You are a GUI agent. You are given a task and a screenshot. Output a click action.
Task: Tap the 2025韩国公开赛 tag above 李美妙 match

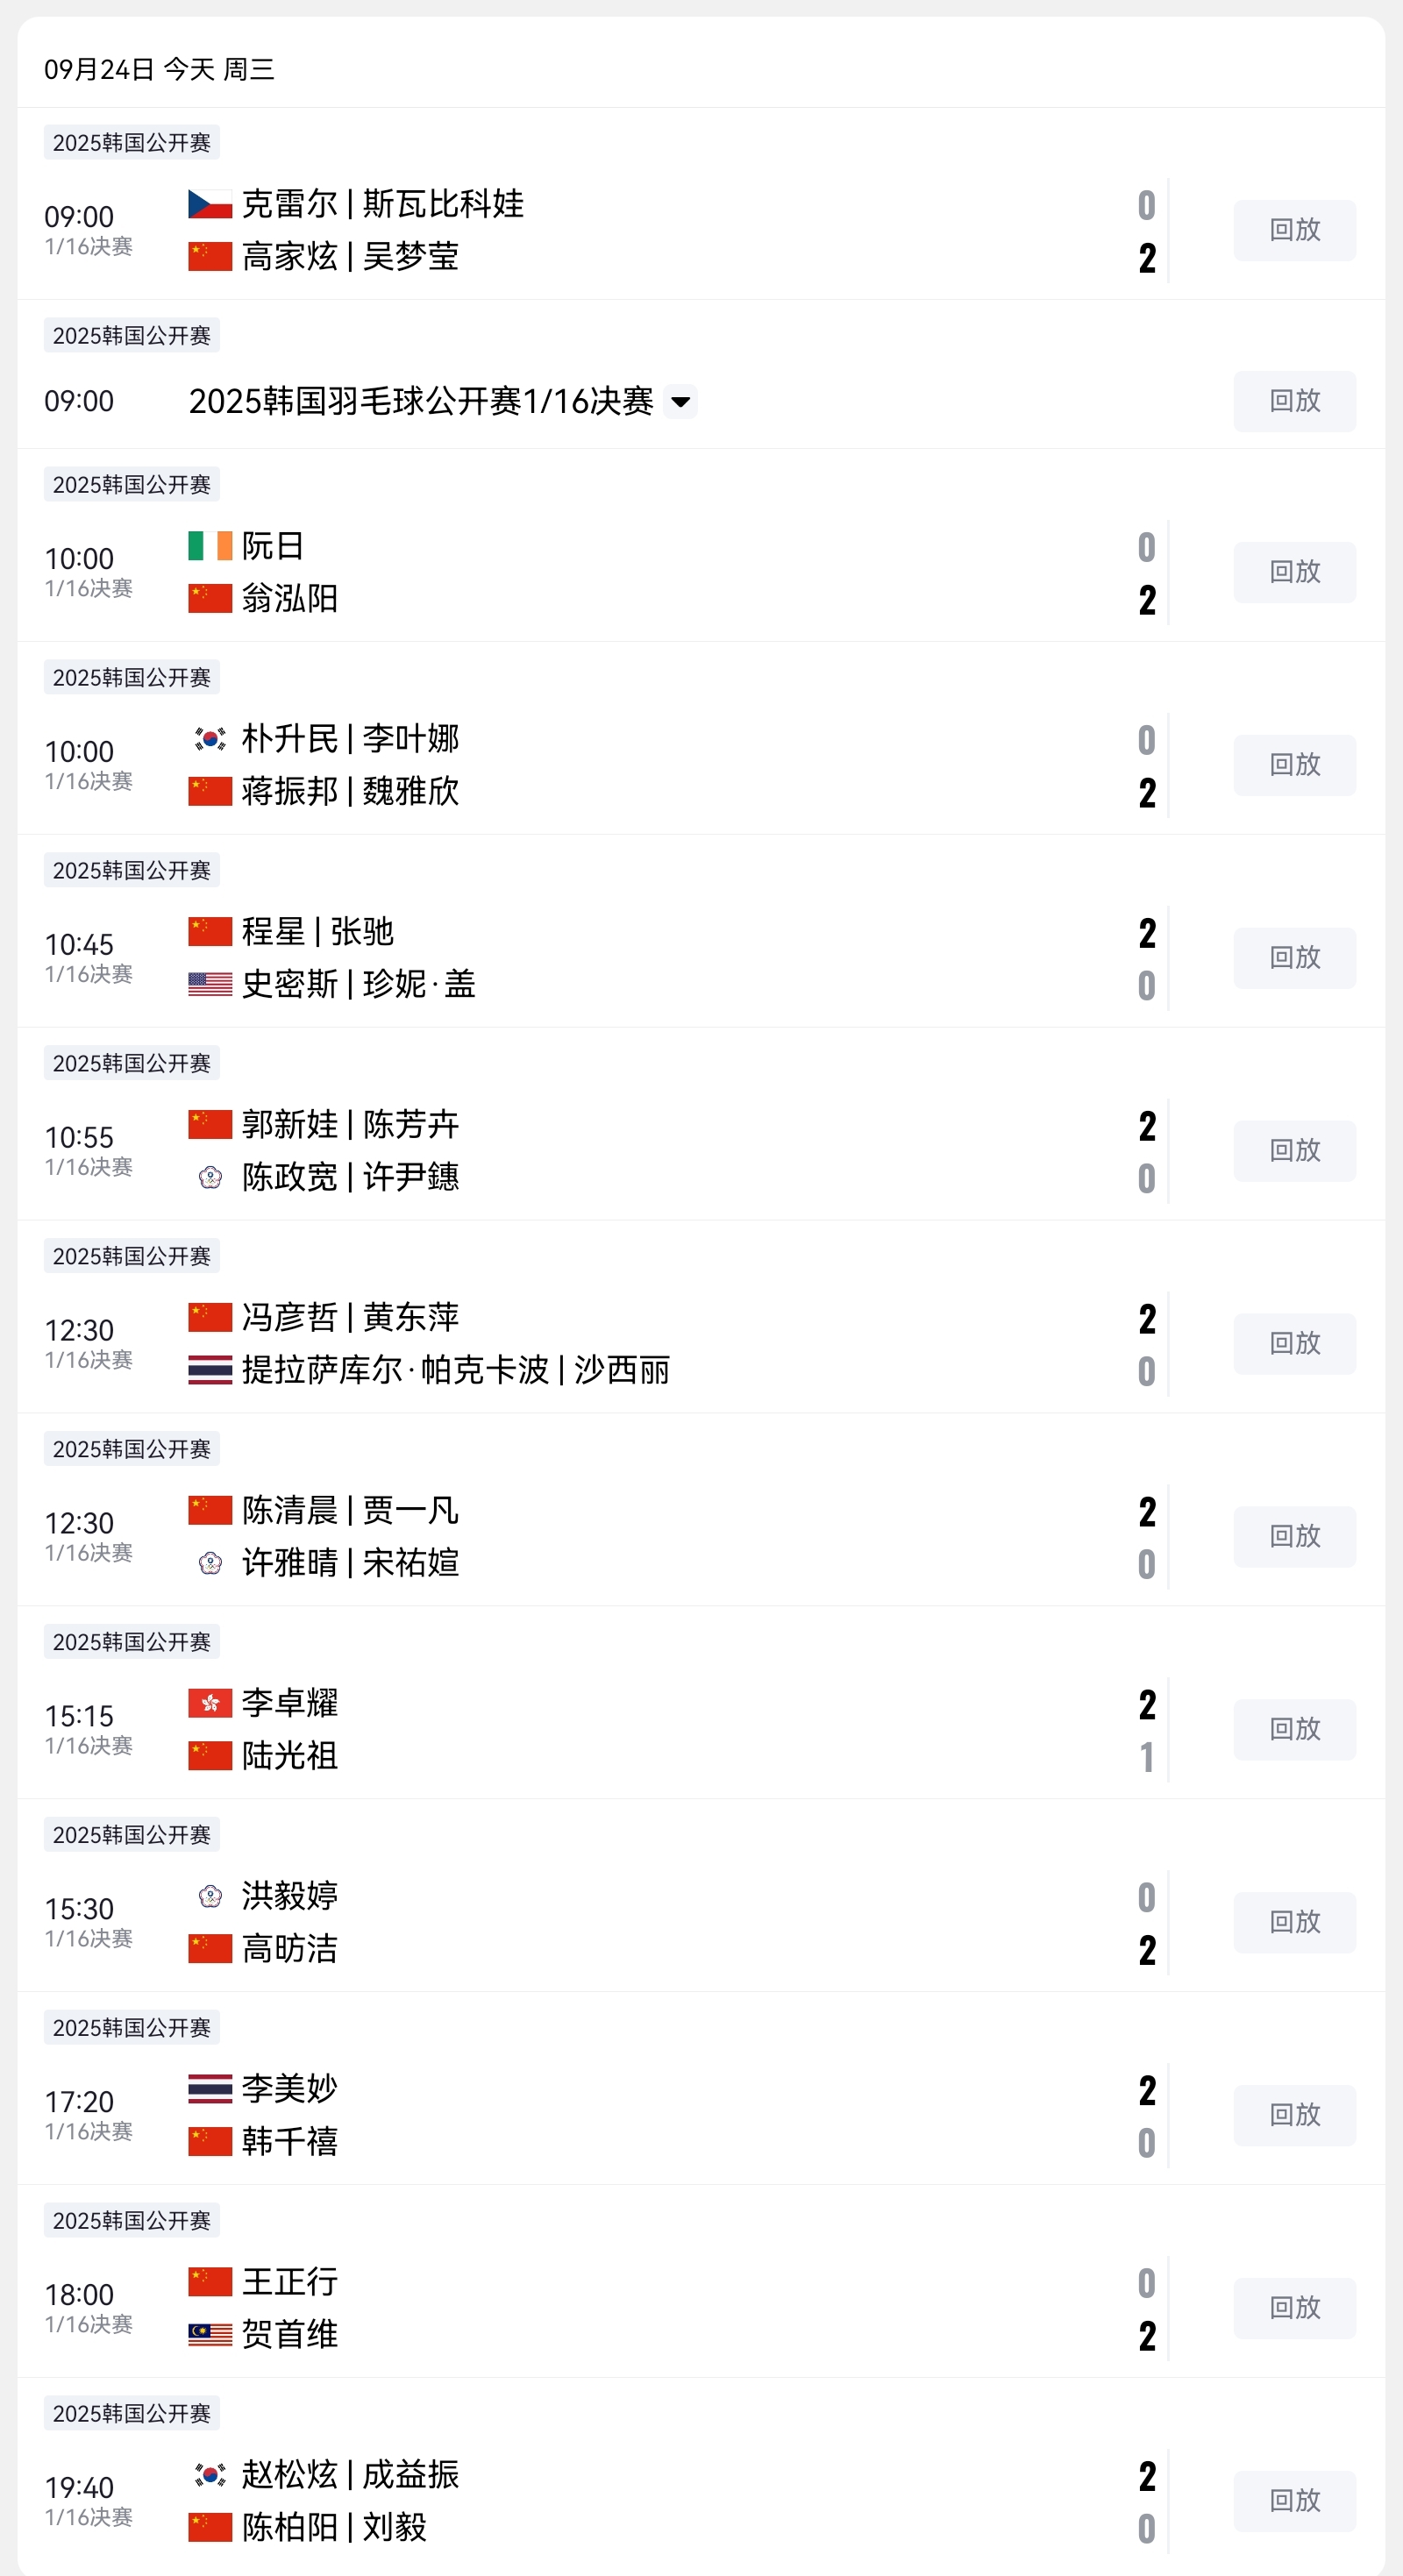(132, 2027)
